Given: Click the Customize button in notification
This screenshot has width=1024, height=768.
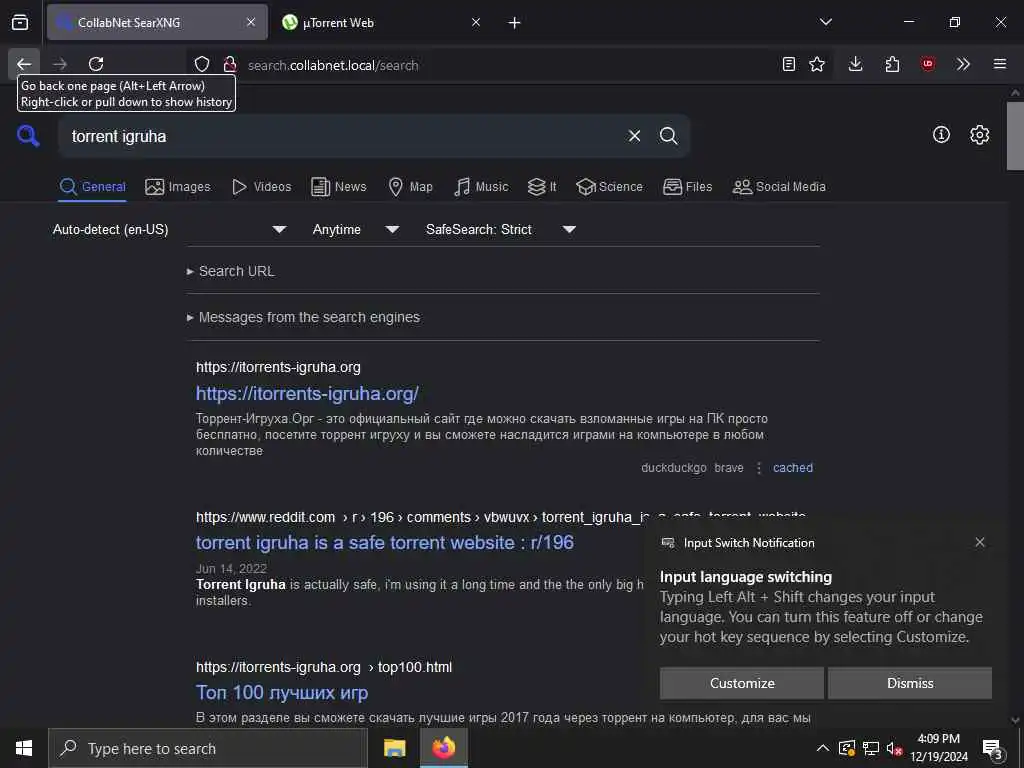Looking at the screenshot, I should (742, 683).
